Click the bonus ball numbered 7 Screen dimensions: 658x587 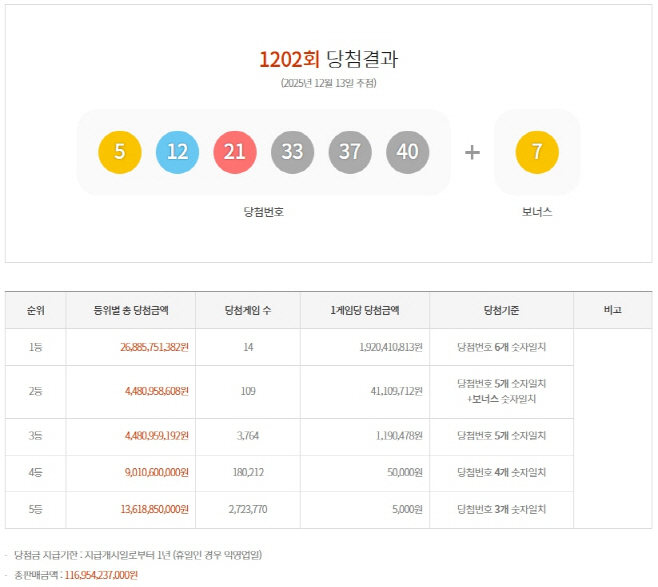pyautogui.click(x=537, y=152)
